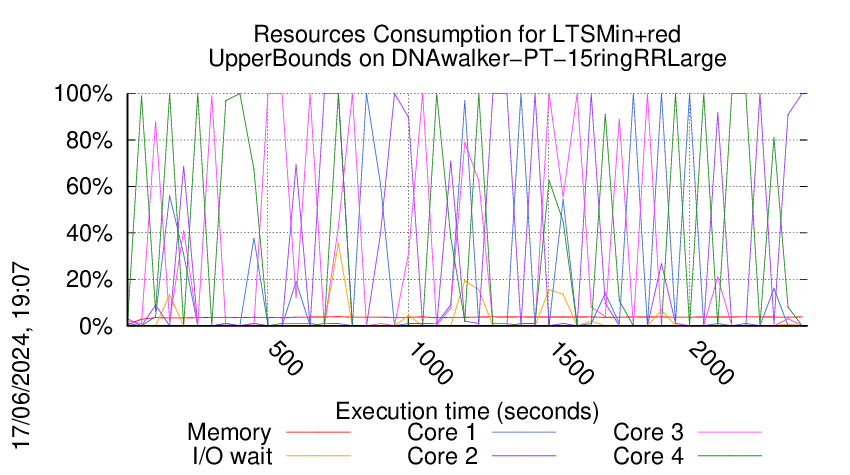850x475 pixels.
Task: Click the 'Core 2' legend label
Action: tap(442, 457)
